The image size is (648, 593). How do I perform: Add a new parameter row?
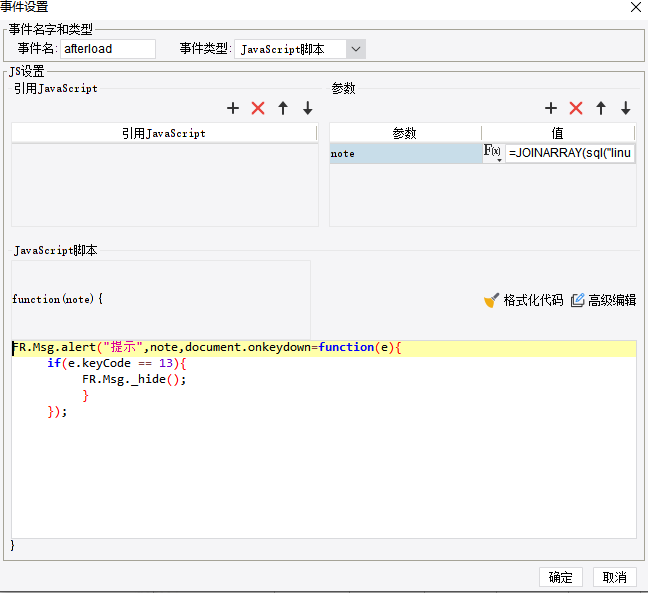click(551, 108)
